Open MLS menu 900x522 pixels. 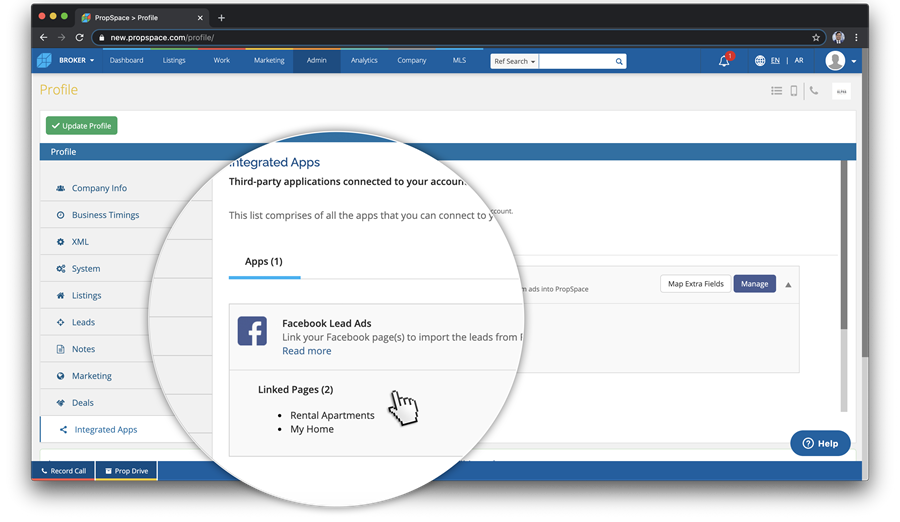459,60
